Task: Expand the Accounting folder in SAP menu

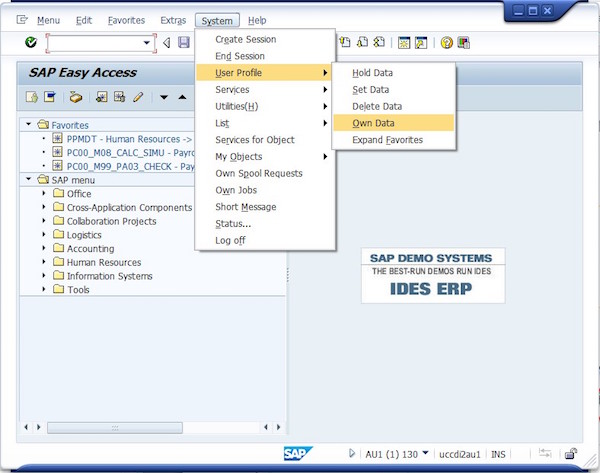Action: click(44, 248)
